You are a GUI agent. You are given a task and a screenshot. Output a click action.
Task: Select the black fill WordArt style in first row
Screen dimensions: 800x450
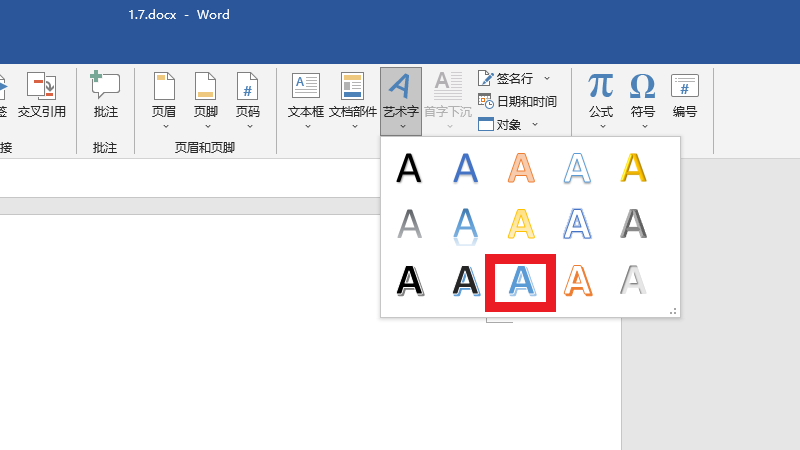click(409, 168)
